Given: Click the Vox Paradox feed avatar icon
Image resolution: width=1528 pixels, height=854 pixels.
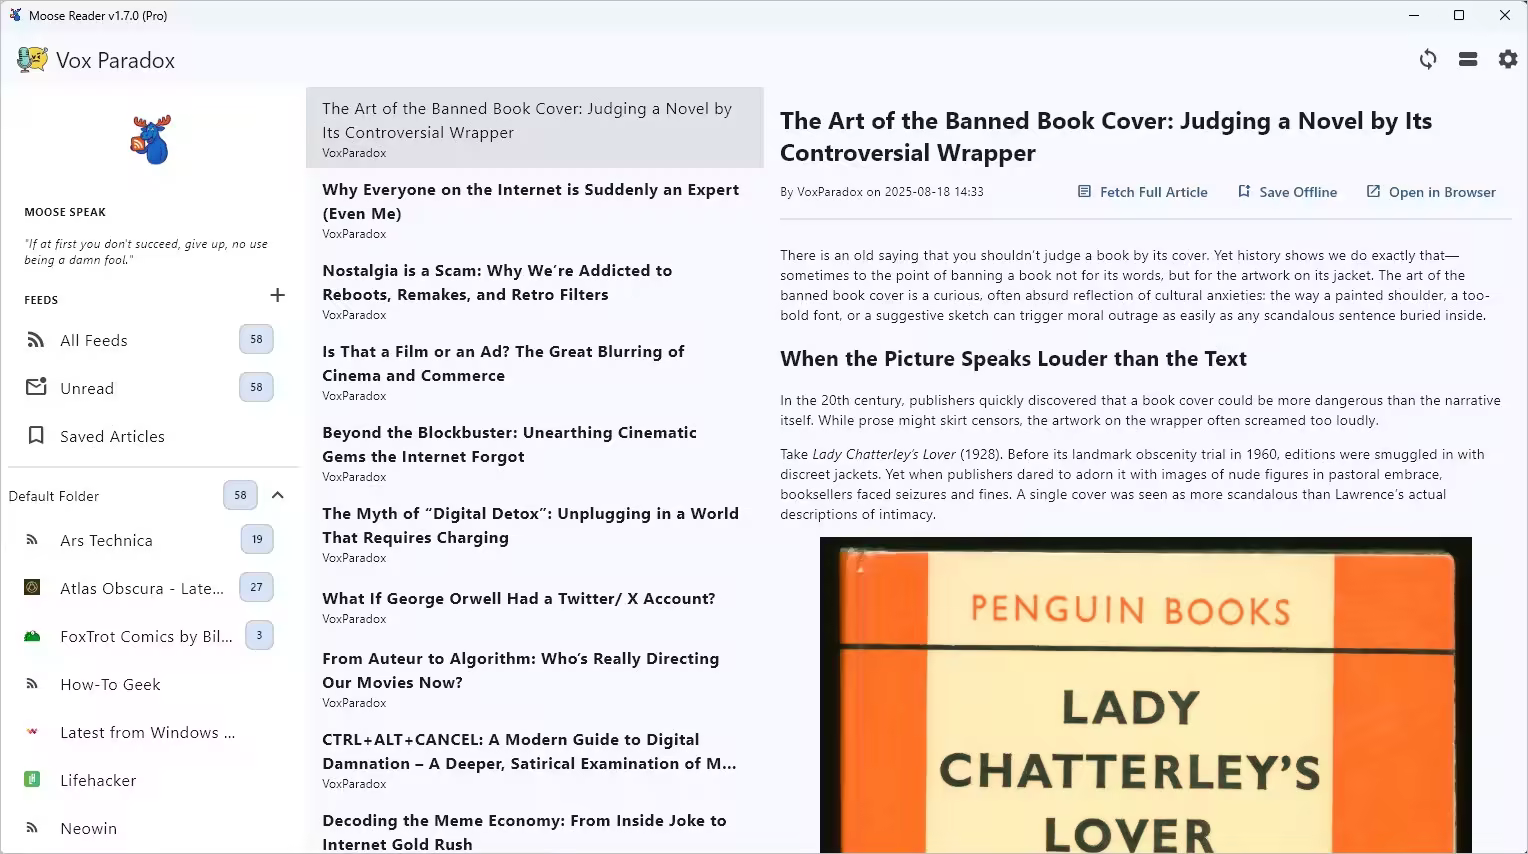Looking at the screenshot, I should point(32,60).
